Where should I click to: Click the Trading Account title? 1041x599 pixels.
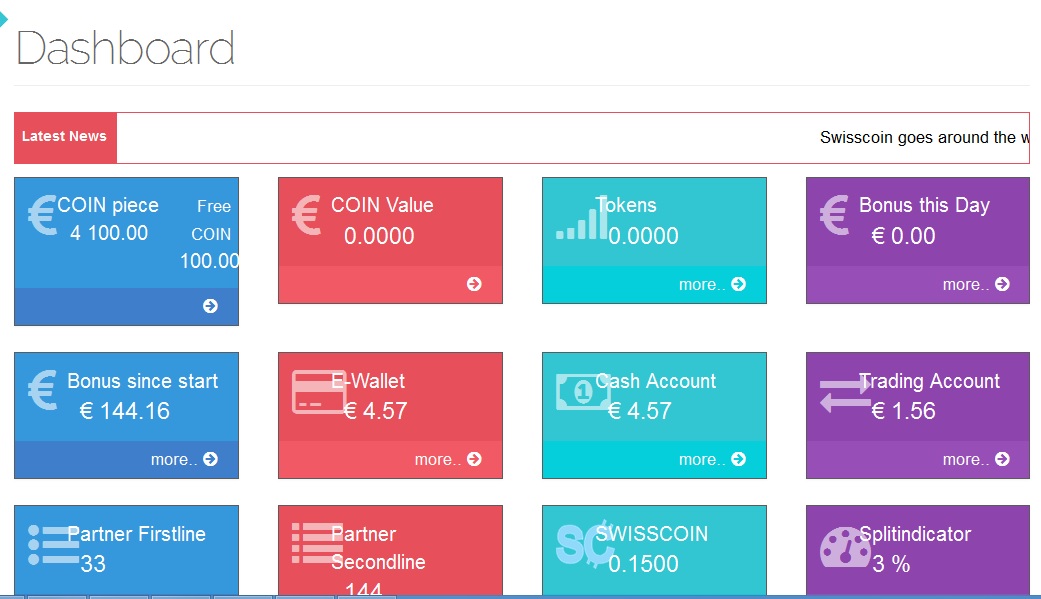pyautogui.click(x=929, y=381)
